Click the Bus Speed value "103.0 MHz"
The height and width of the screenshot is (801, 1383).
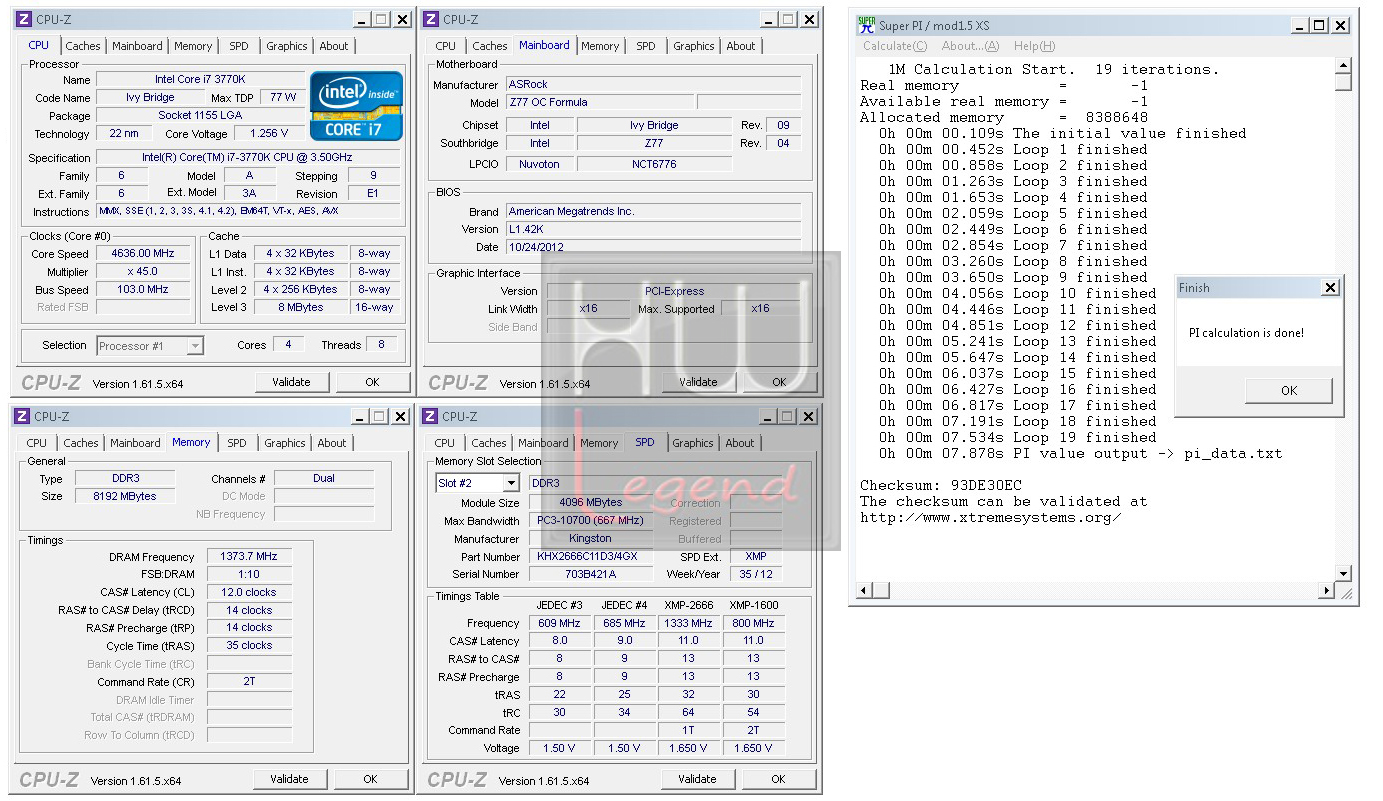[143, 290]
